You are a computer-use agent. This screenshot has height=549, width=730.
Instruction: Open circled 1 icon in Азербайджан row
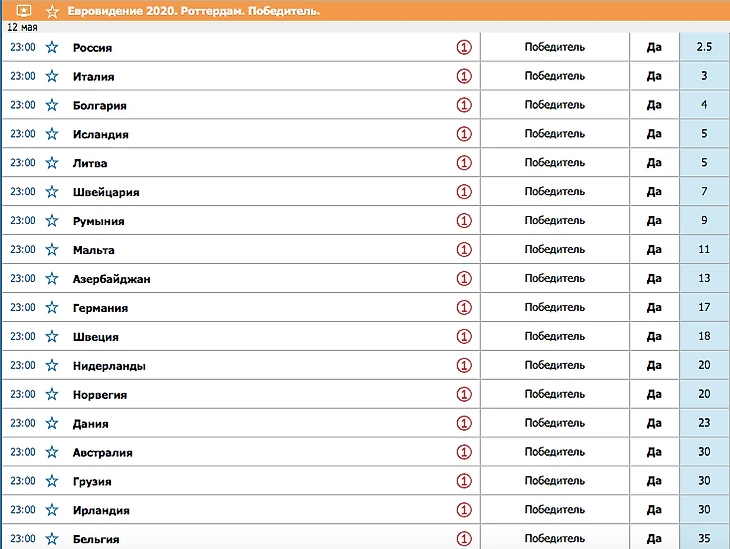tap(464, 278)
